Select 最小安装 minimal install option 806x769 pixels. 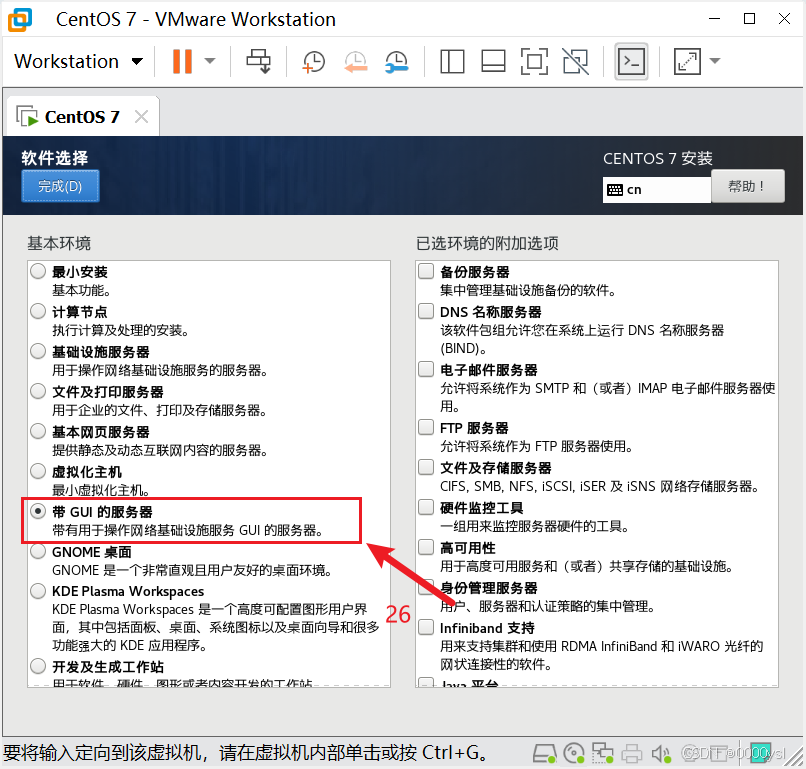point(38,271)
